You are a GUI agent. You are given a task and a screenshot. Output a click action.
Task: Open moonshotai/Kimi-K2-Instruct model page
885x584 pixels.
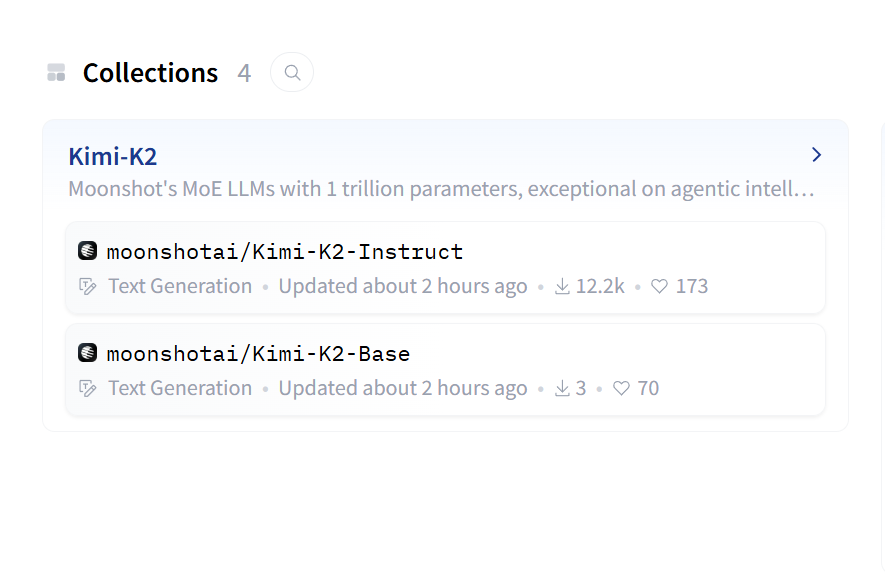click(284, 251)
